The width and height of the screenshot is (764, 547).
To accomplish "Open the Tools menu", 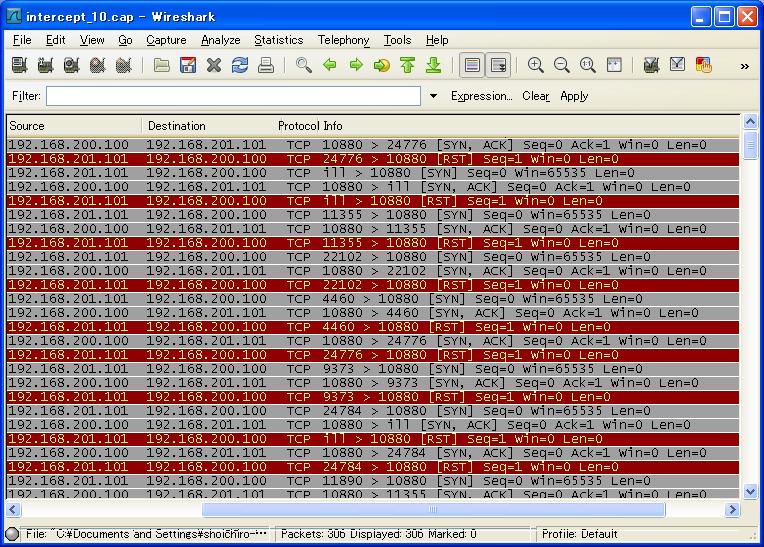I will click(397, 40).
